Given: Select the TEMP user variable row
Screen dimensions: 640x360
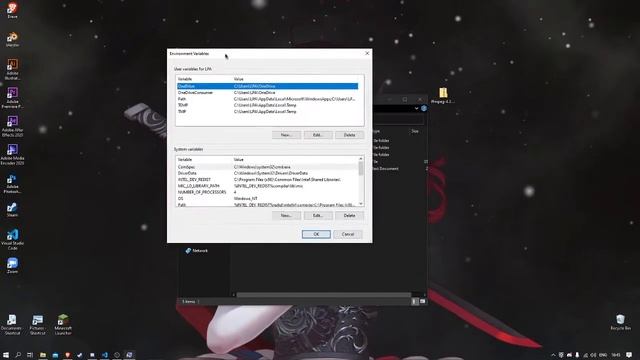Looking at the screenshot, I should (267, 105).
